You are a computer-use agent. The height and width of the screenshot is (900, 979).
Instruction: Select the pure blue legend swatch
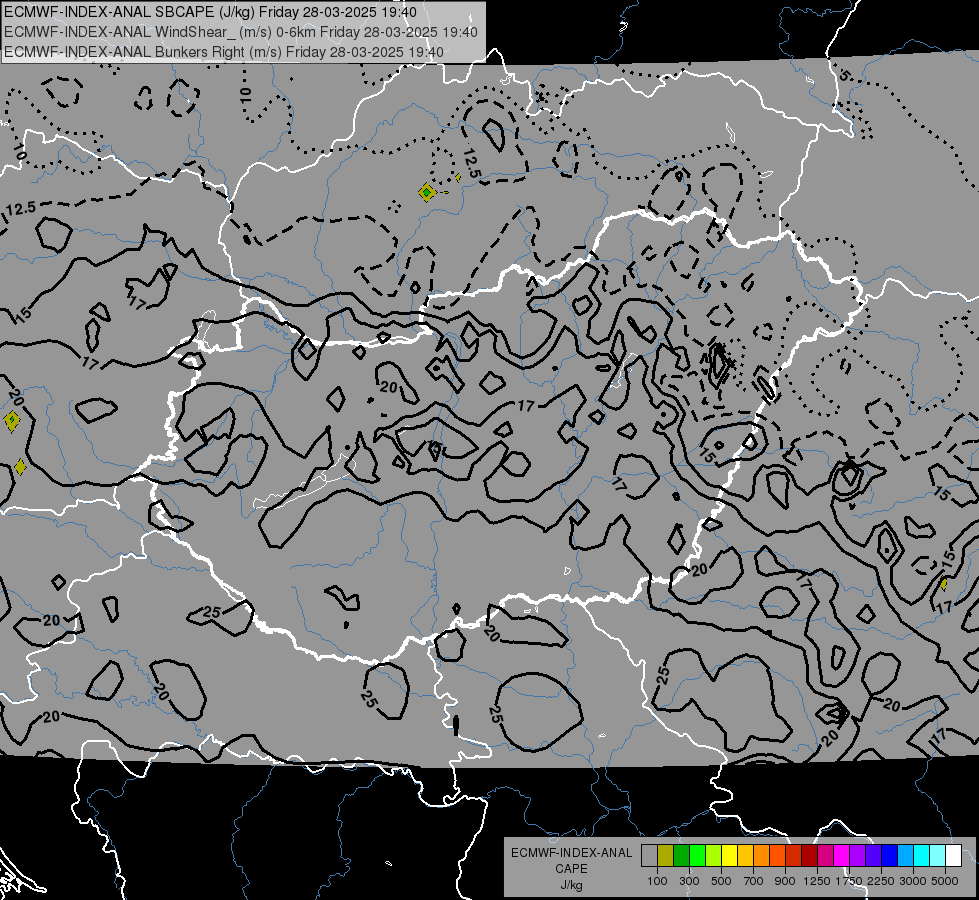coord(890,856)
